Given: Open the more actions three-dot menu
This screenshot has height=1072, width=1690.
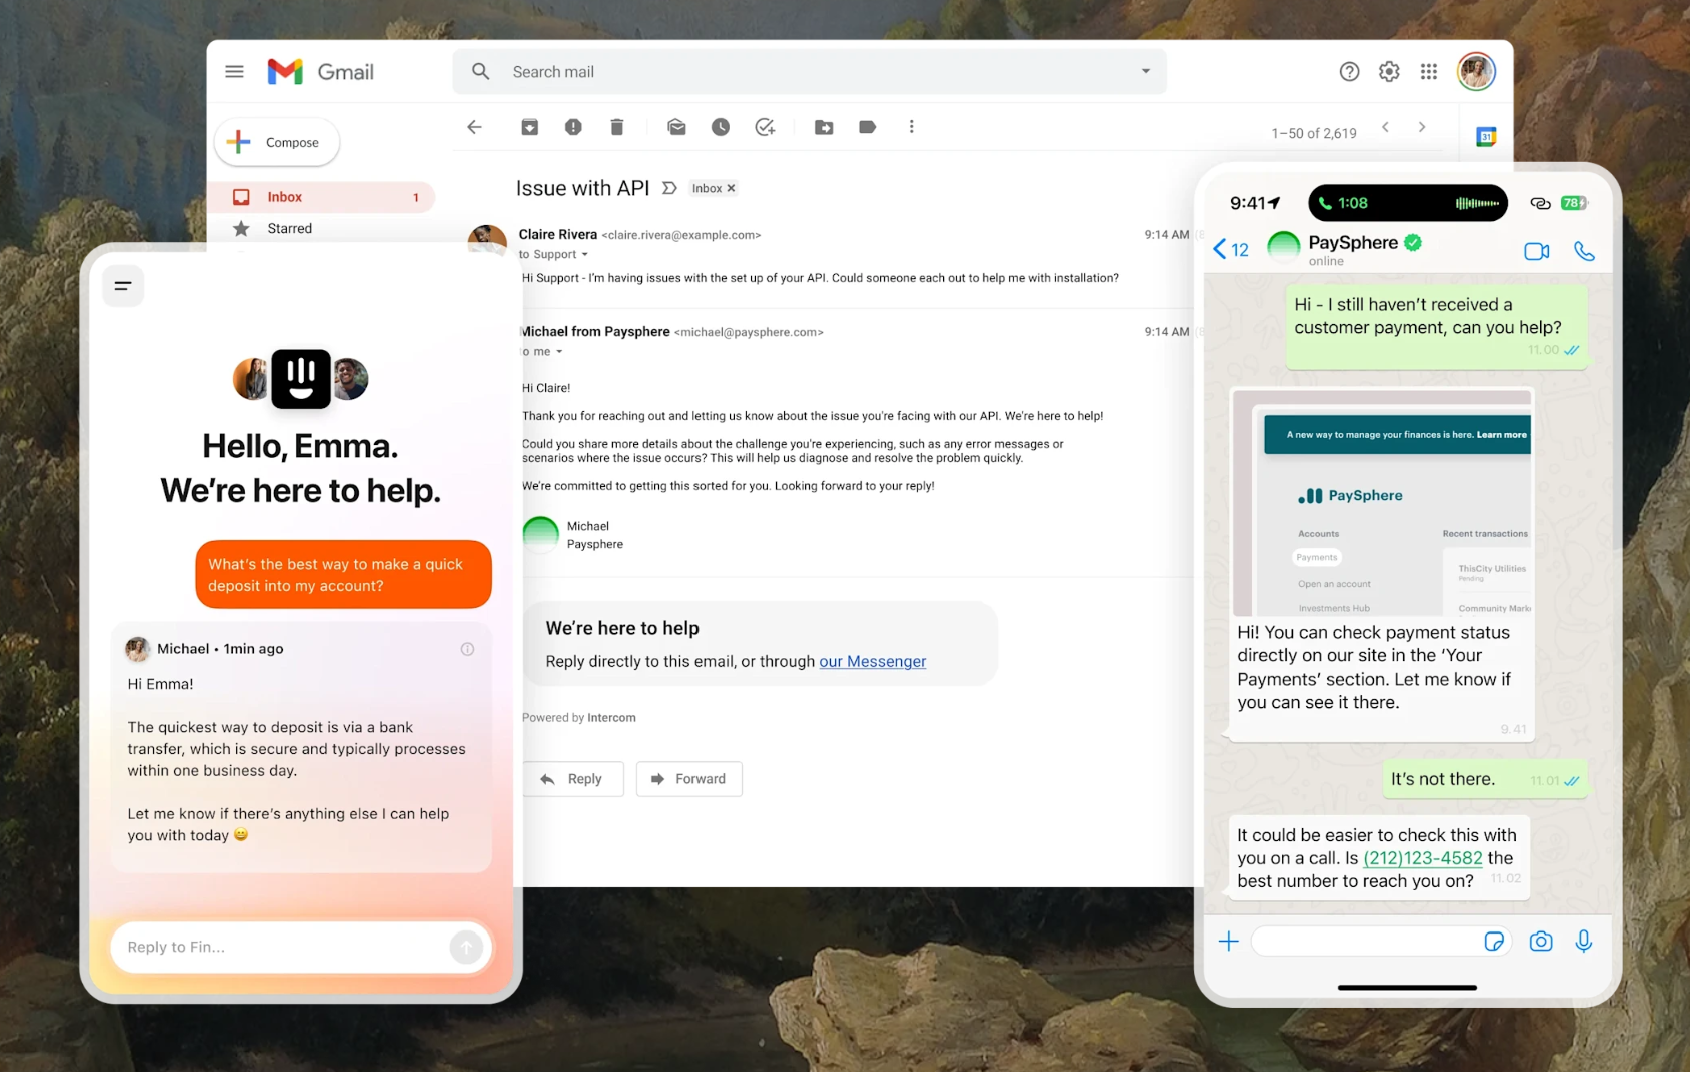Looking at the screenshot, I should click(911, 127).
